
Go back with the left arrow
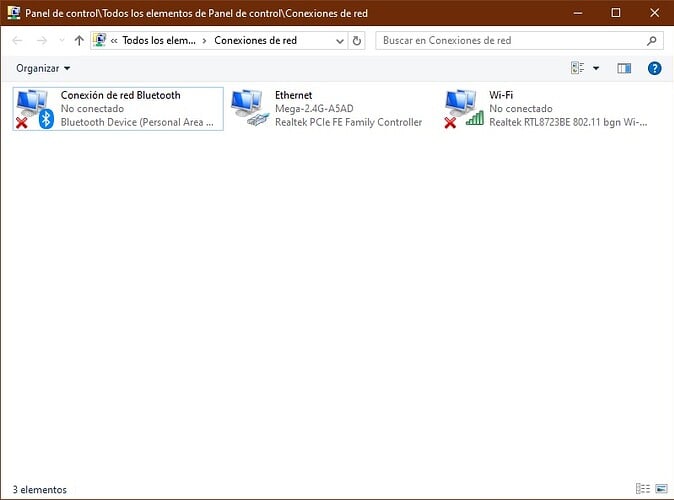click(x=17, y=40)
